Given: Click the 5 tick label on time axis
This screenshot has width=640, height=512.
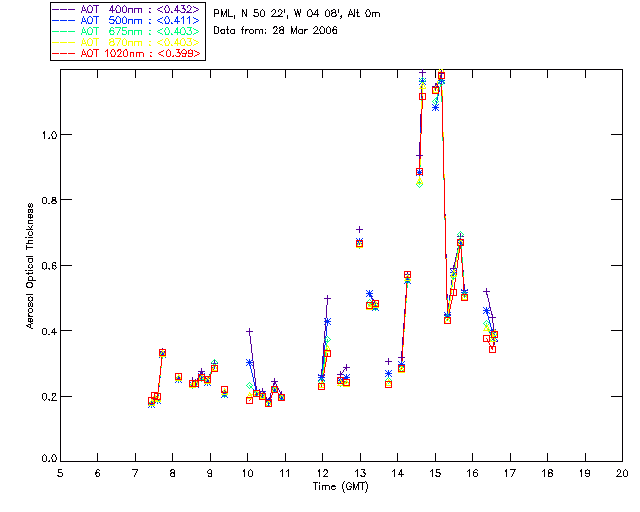Looking at the screenshot, I should click(60, 473).
